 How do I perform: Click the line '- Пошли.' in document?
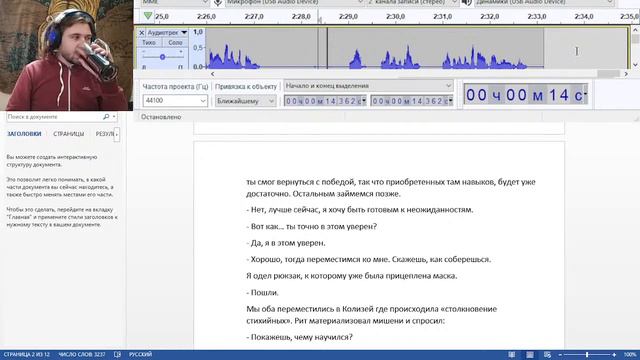tap(262, 293)
